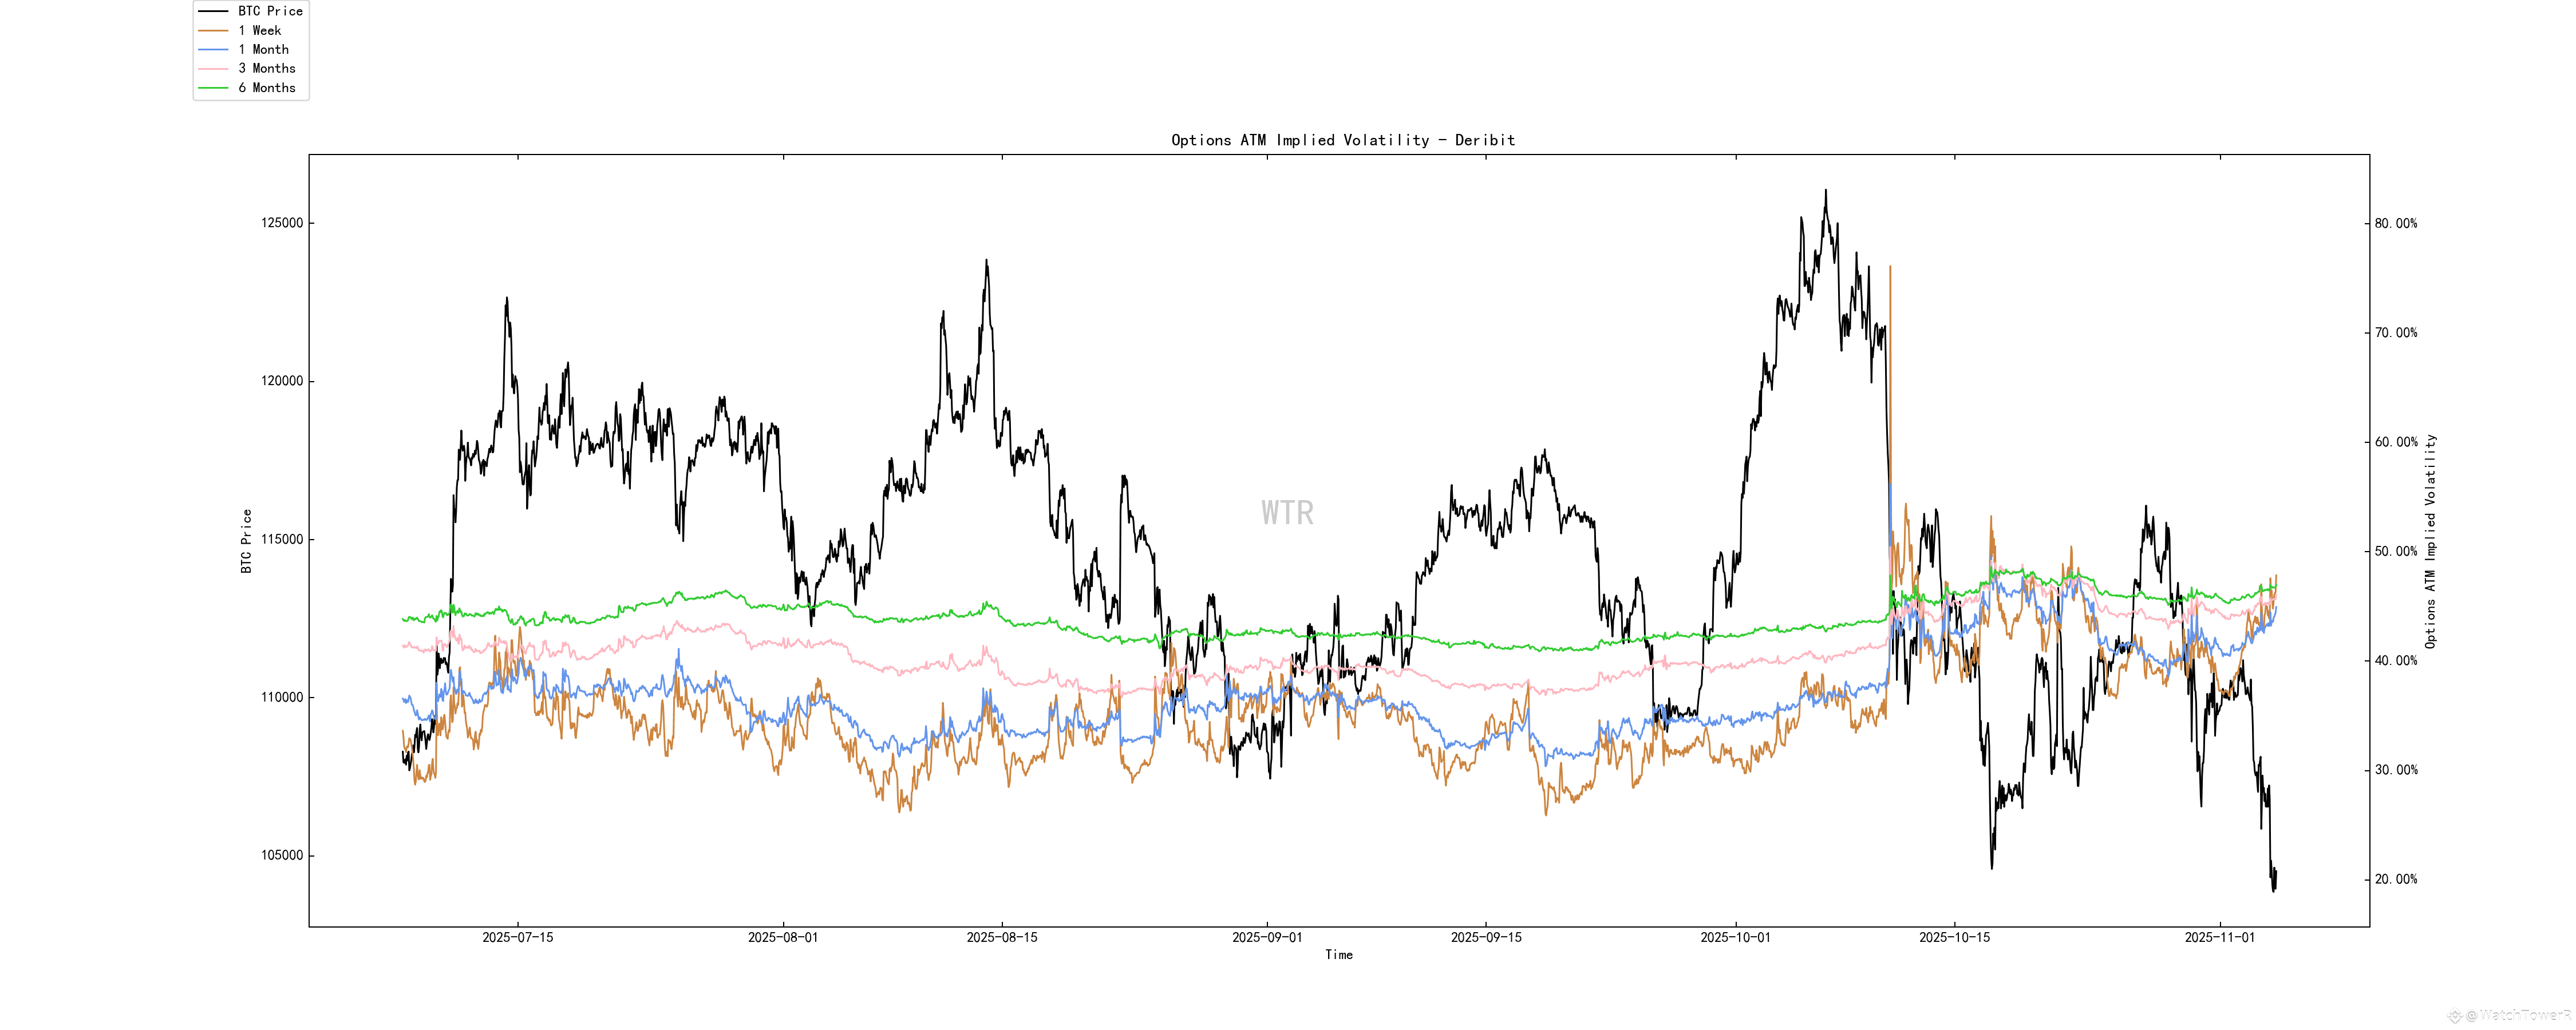Viewport: 2576px width, 1030px height.
Task: Click the vertical BTC Price y-axis label
Action: (246, 541)
